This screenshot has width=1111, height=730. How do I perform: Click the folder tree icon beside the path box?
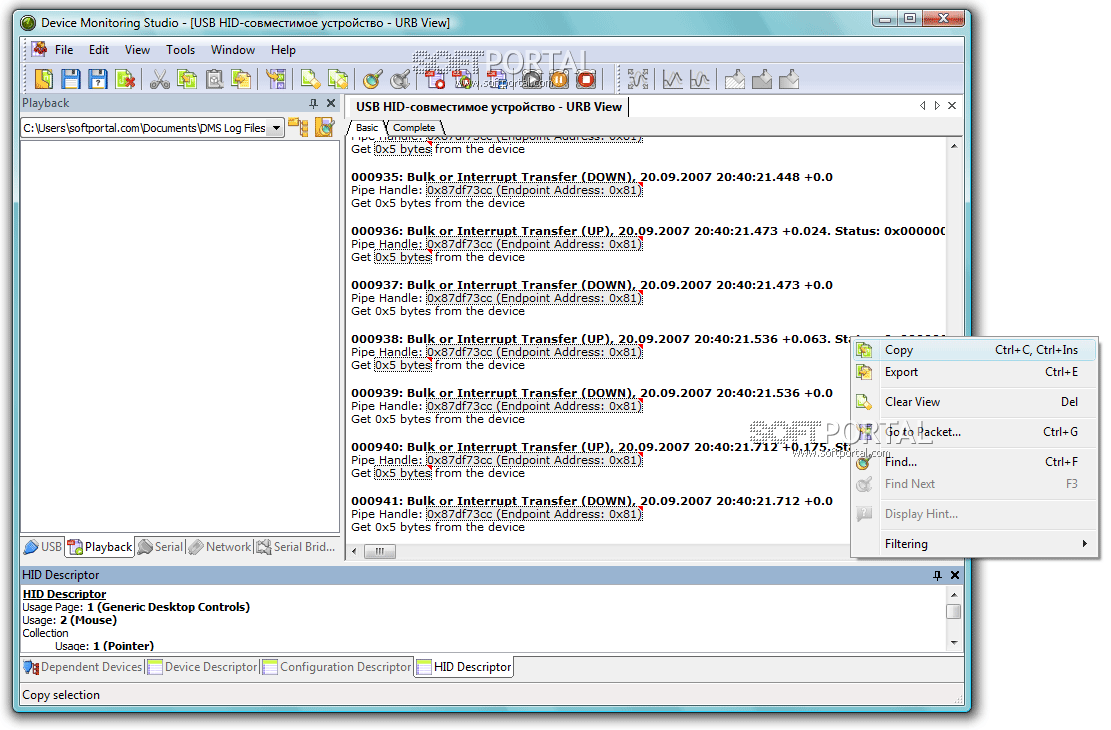(x=298, y=128)
